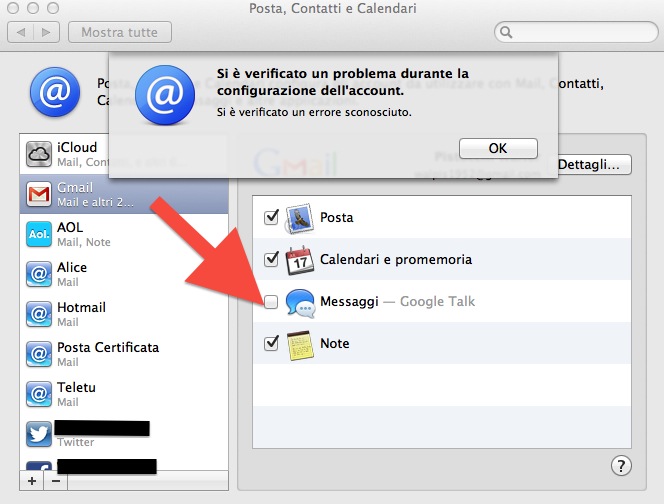Image resolution: width=664 pixels, height=504 pixels.
Task: Add a new account with plus button
Action: pyautogui.click(x=32, y=481)
